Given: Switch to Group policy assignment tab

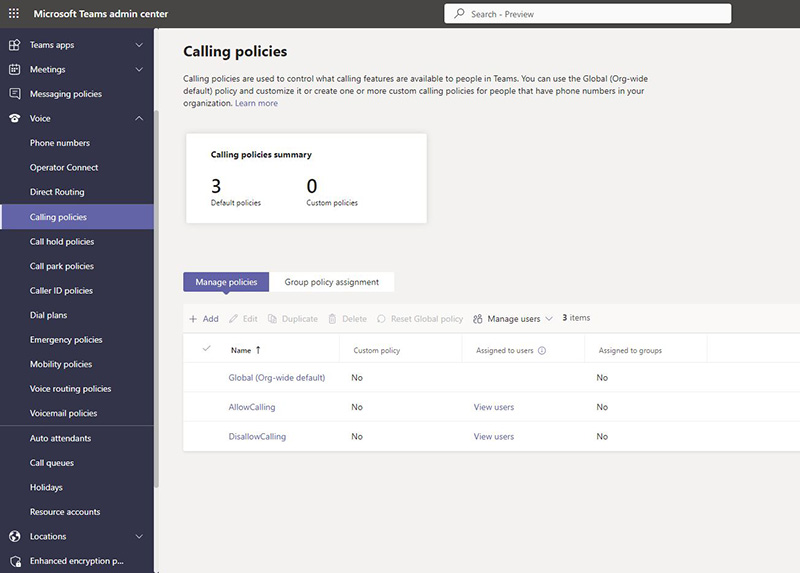Looking at the screenshot, I should pyautogui.click(x=332, y=282).
